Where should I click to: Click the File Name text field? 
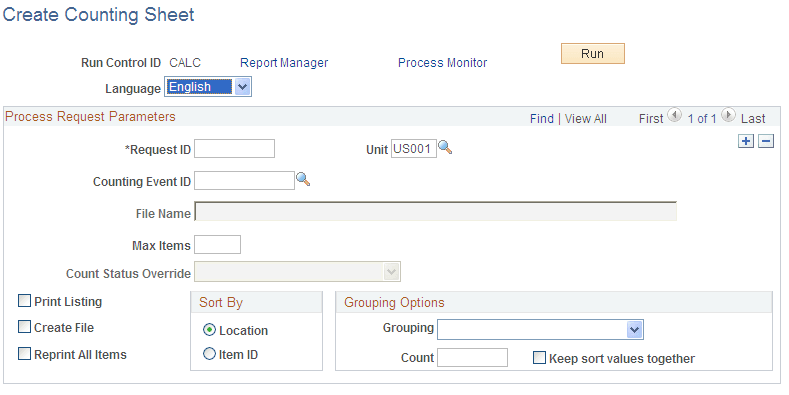436,212
